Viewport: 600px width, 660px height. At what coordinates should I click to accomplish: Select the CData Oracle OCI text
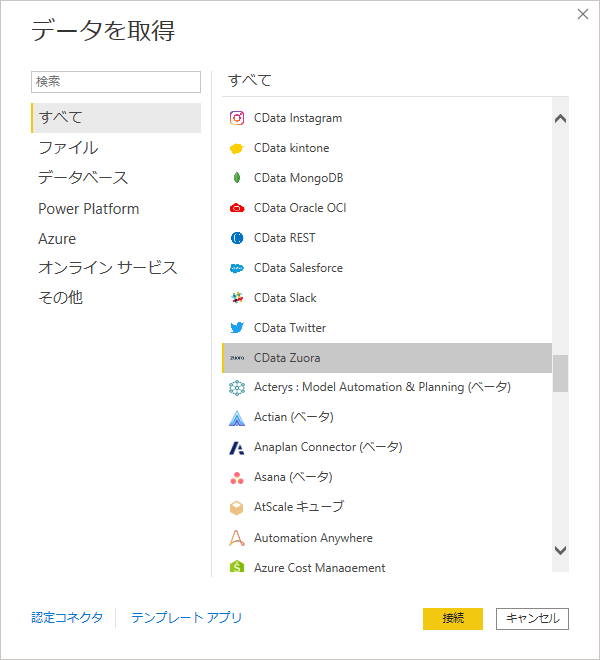[300, 208]
